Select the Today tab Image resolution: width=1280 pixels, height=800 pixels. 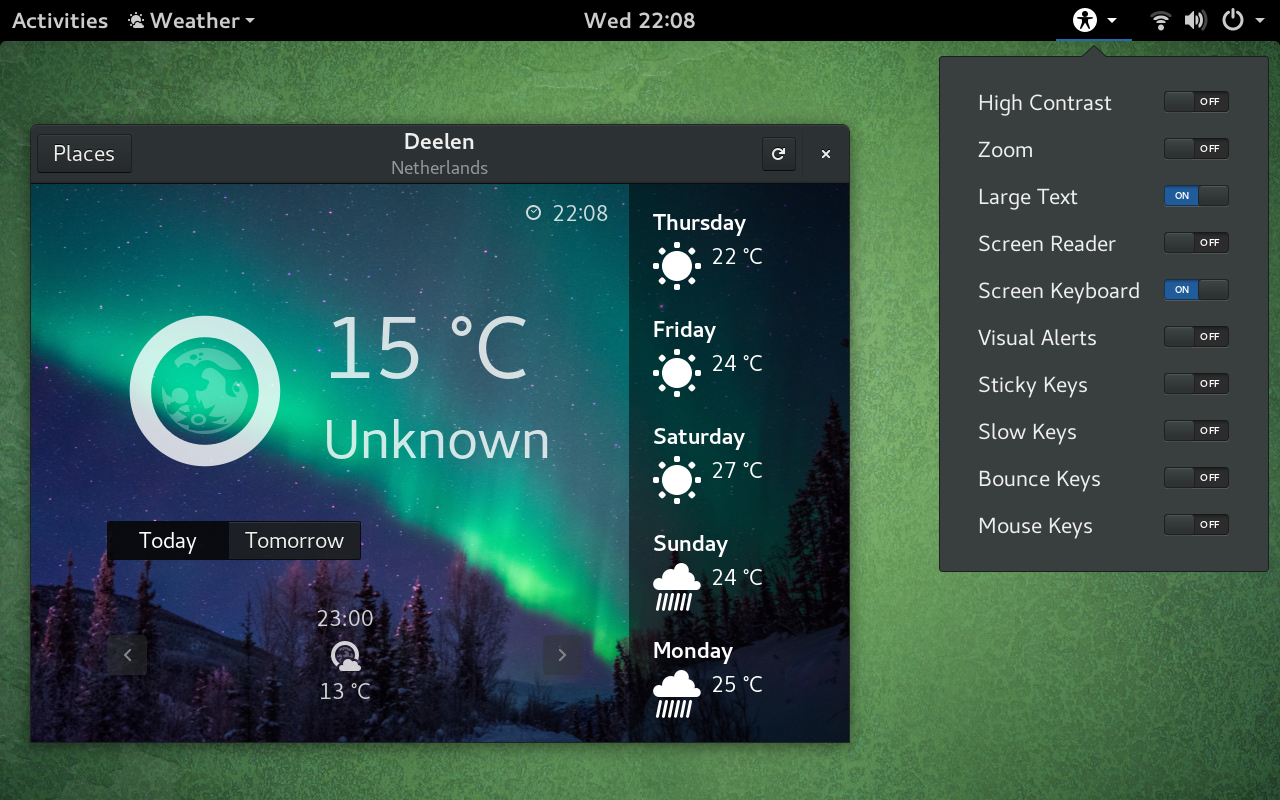168,541
